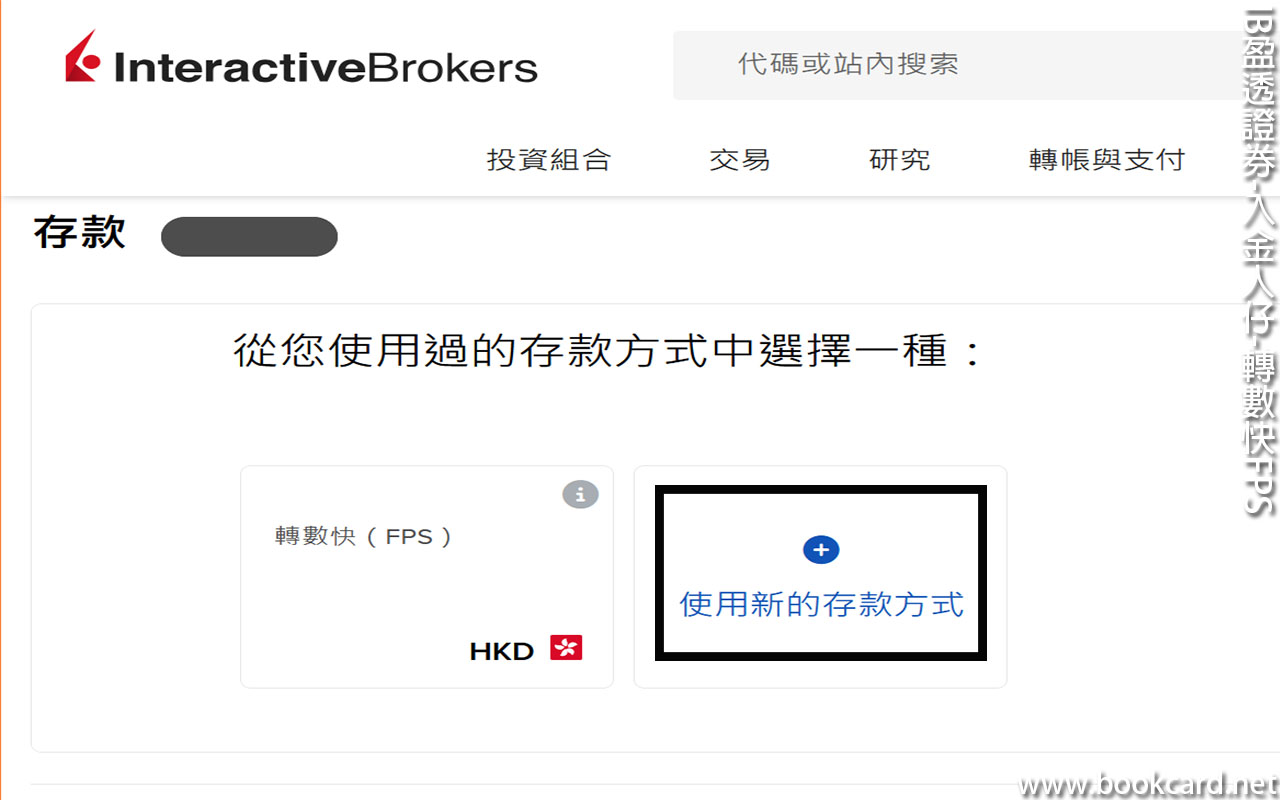
Task: Click the Hong Kong flag icon
Action: tap(566, 648)
